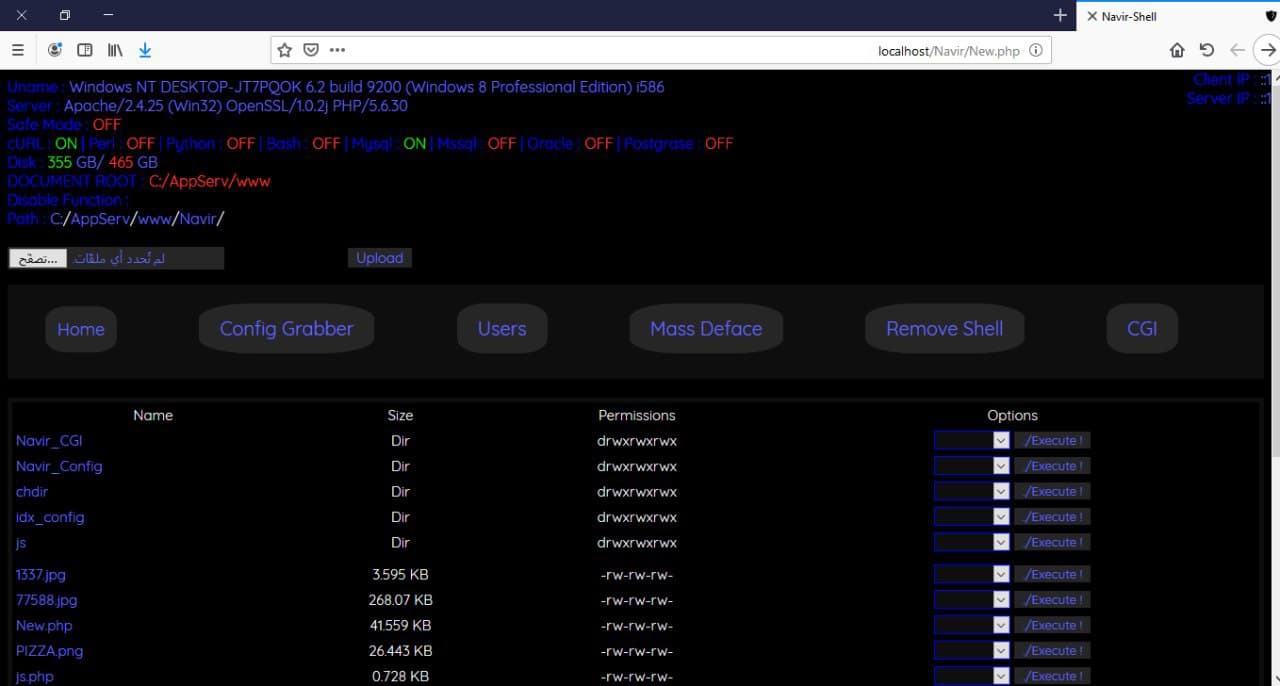Click the right-pointing arrow navigation button

click(x=1268, y=50)
